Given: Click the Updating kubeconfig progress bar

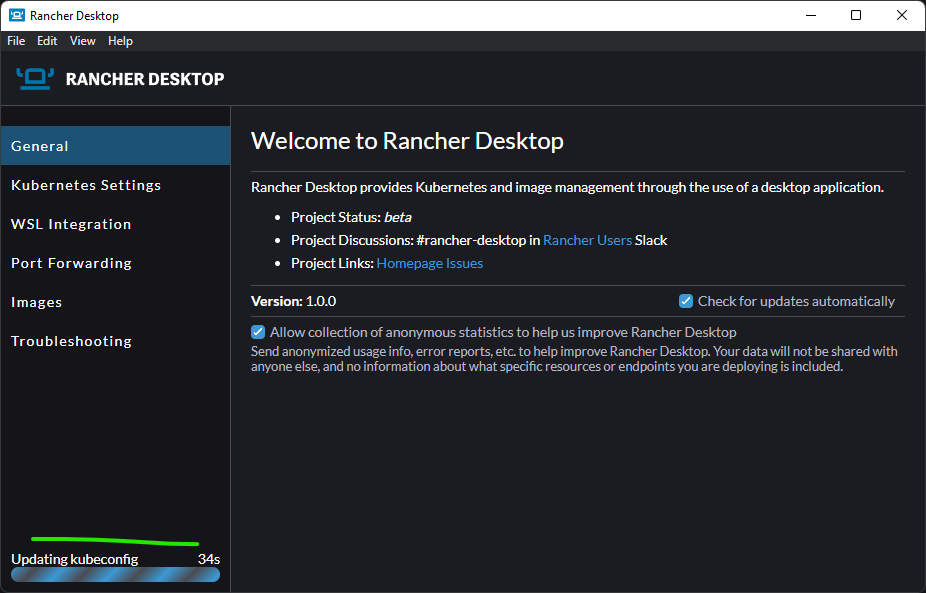Looking at the screenshot, I should point(115,575).
